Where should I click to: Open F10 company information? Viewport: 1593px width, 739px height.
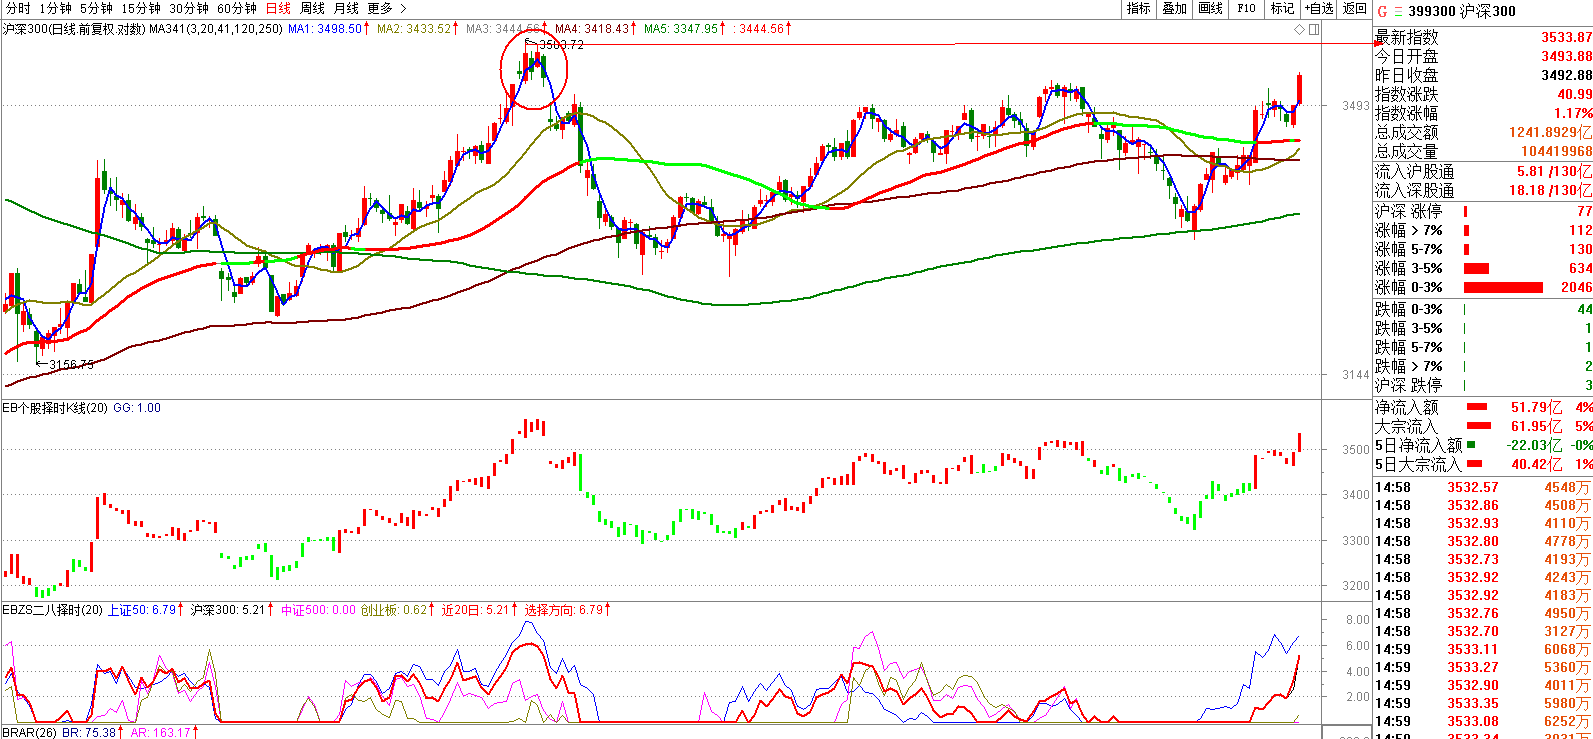[x=1246, y=8]
